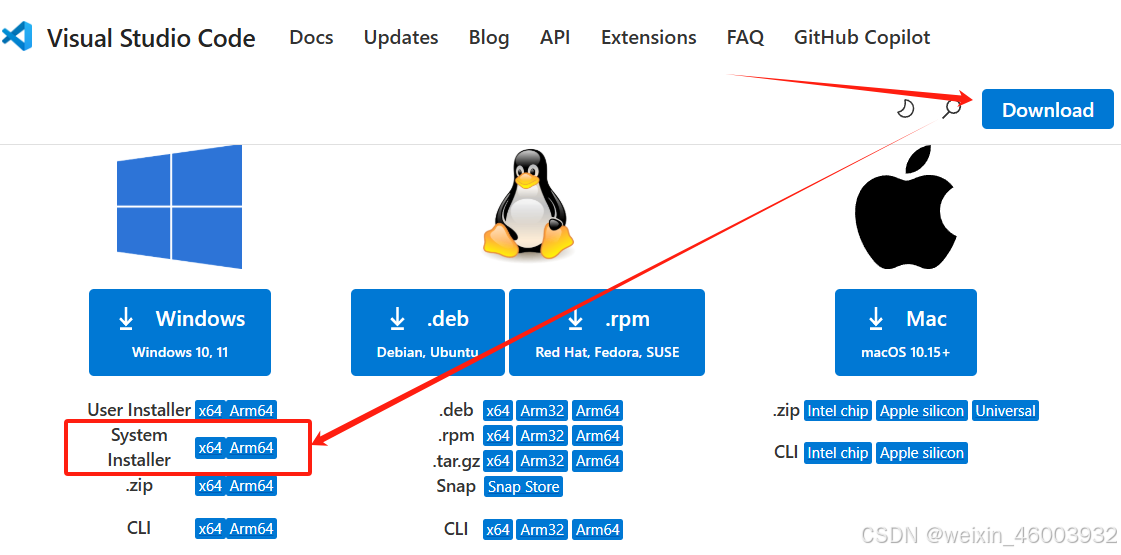Select Linux .deb Arm64 download
This screenshot has height=555, width=1121.
coord(598,411)
